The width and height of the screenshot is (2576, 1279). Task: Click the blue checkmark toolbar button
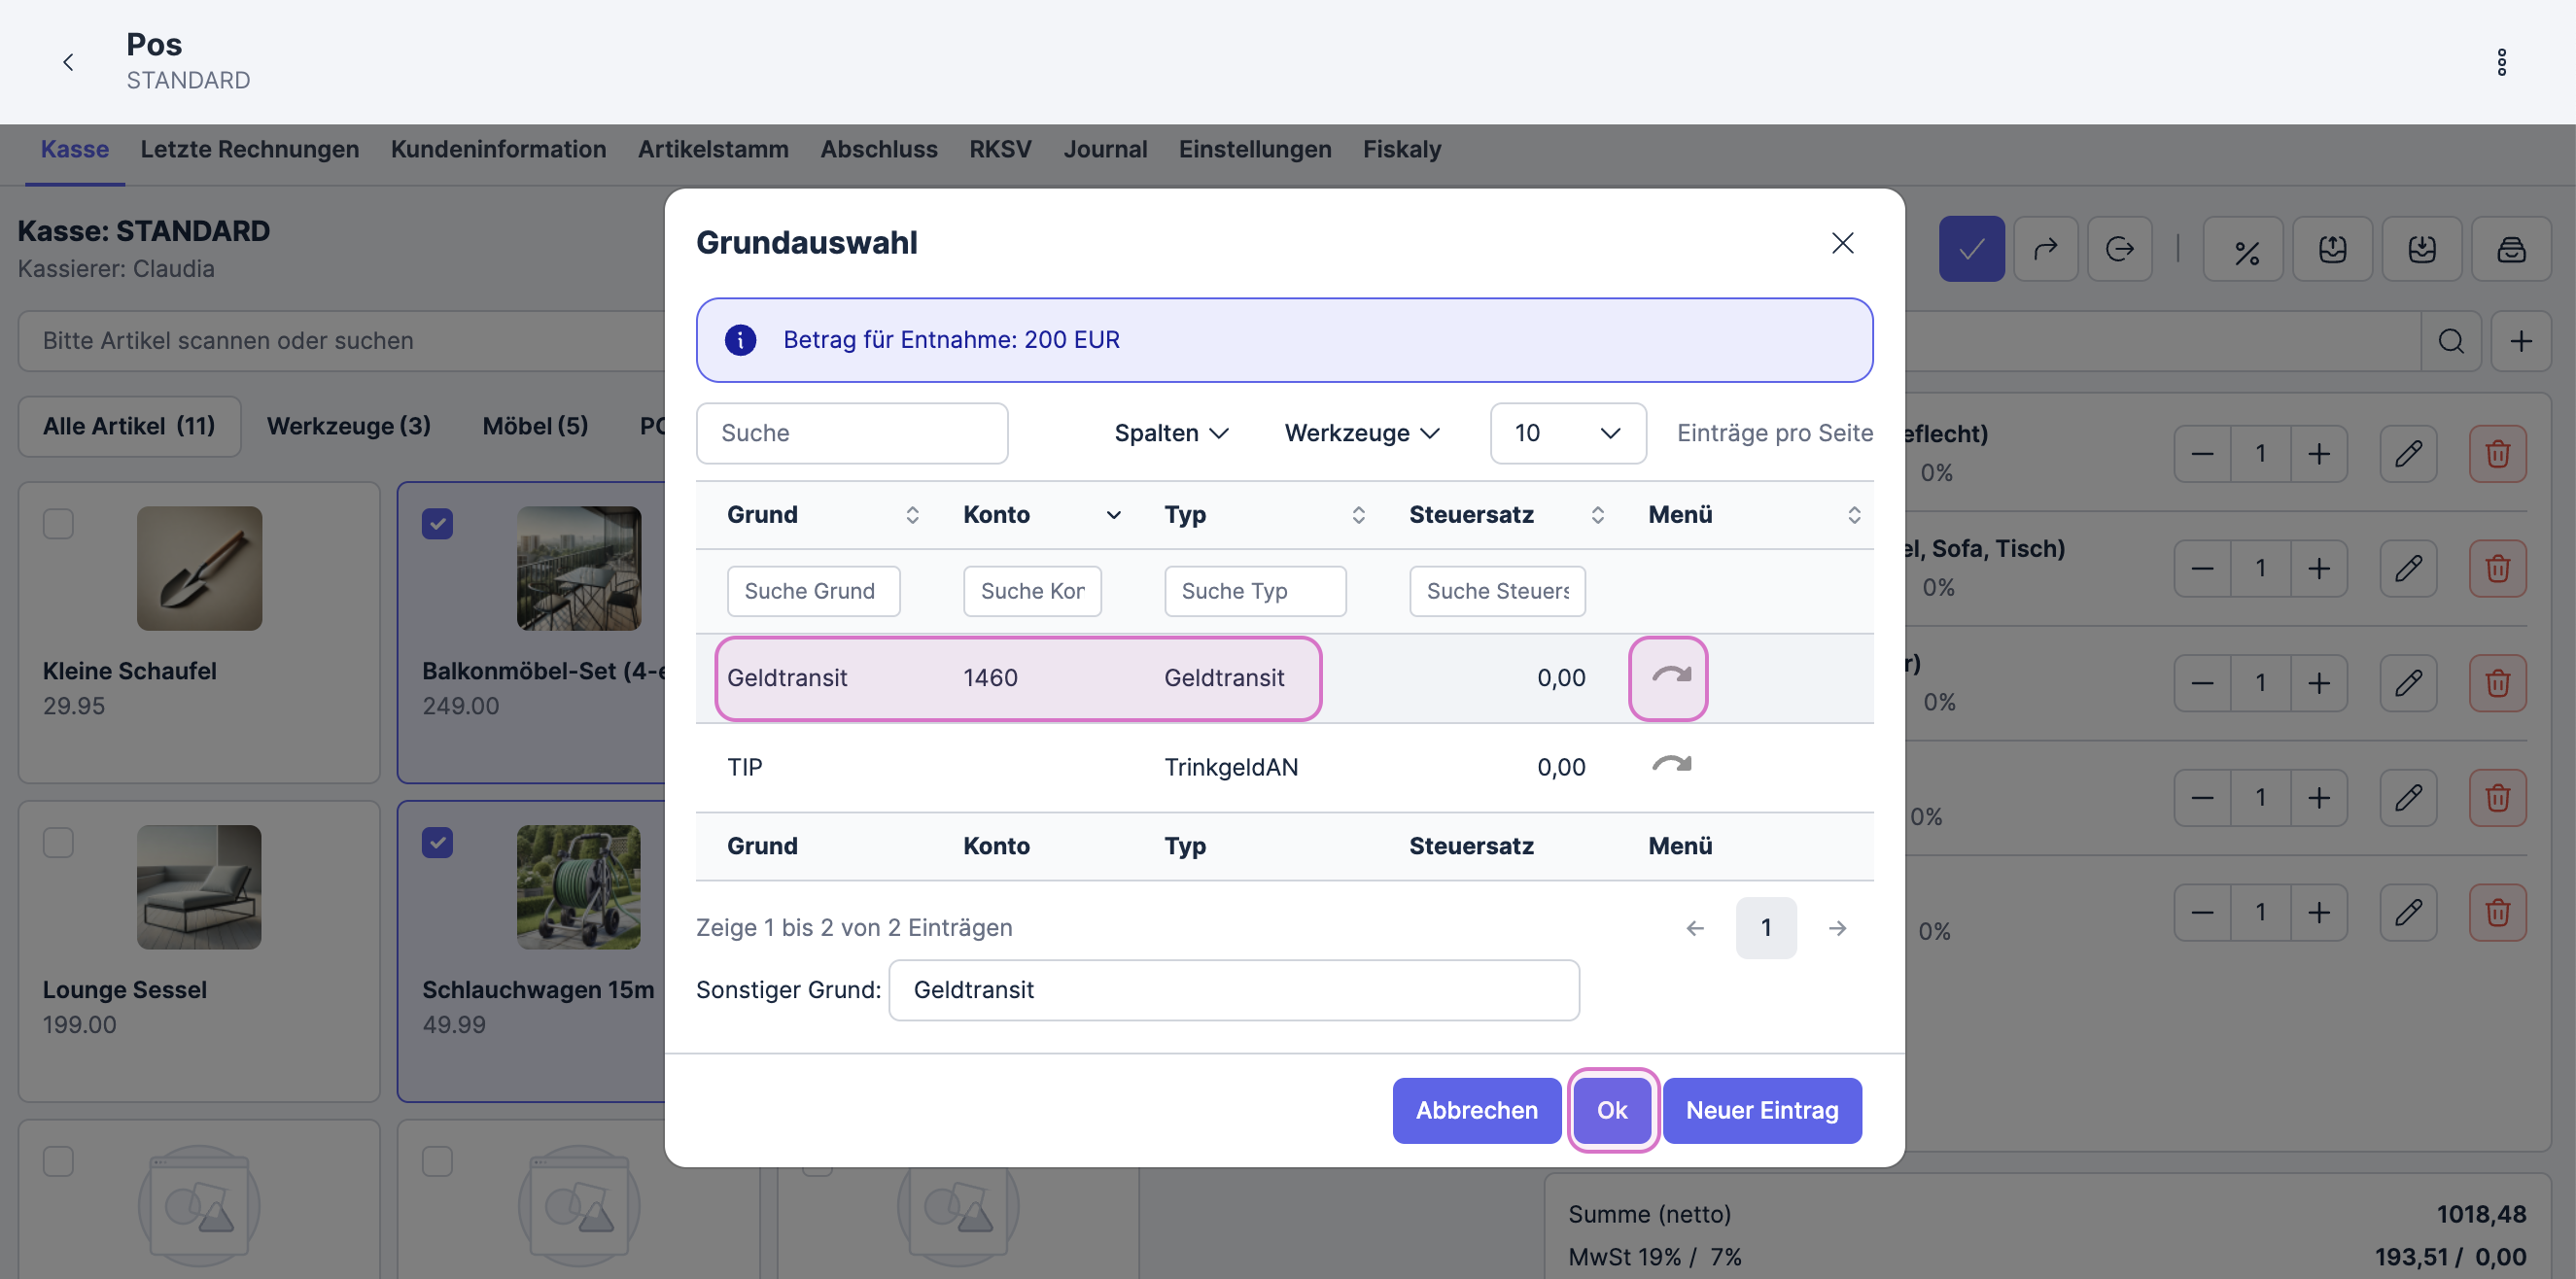click(1970, 250)
